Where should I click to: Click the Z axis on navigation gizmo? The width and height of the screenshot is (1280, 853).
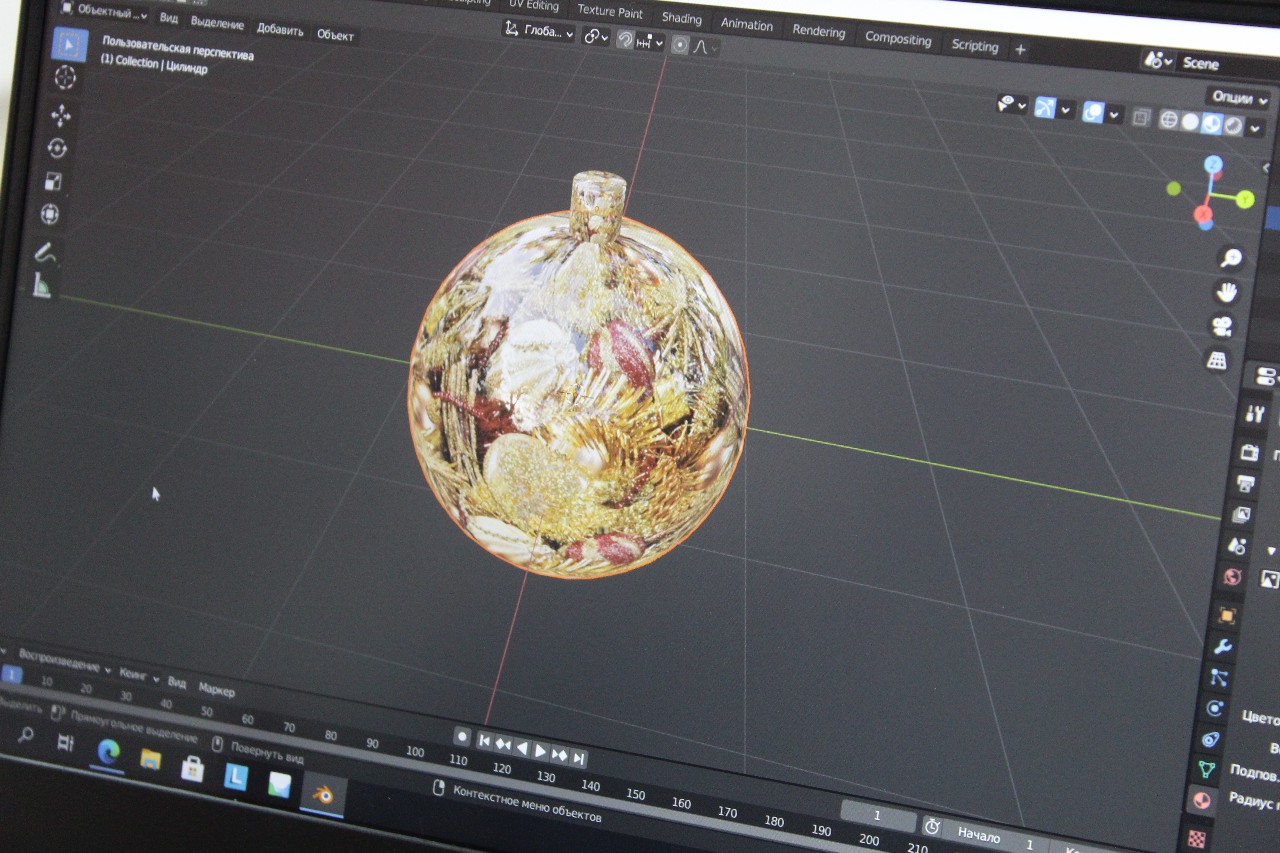pyautogui.click(x=1213, y=164)
